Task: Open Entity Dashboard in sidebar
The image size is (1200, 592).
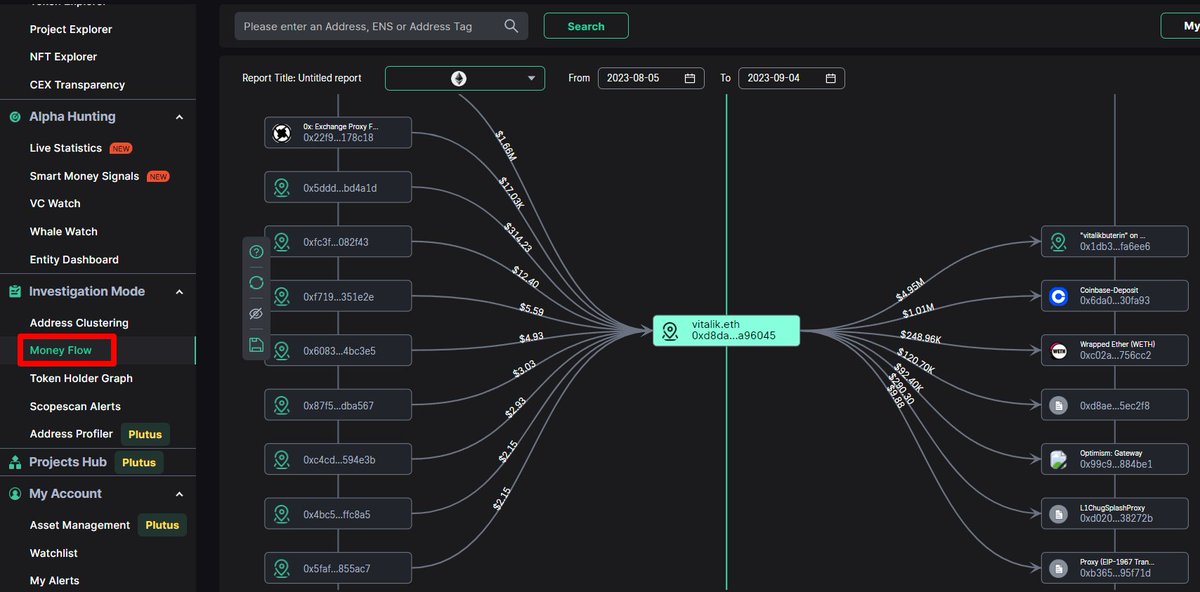Action: (x=74, y=260)
